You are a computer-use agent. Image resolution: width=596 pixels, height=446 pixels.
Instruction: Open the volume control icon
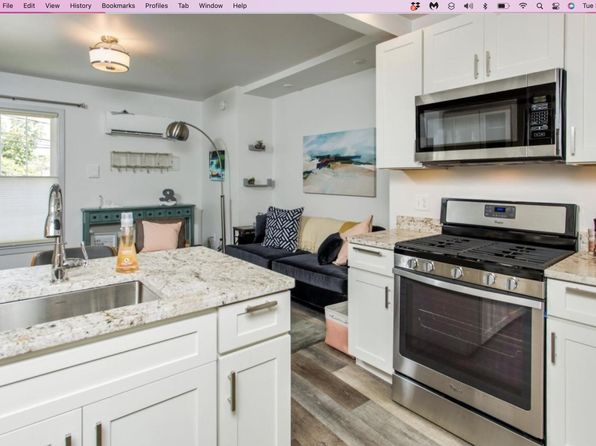coord(469,6)
